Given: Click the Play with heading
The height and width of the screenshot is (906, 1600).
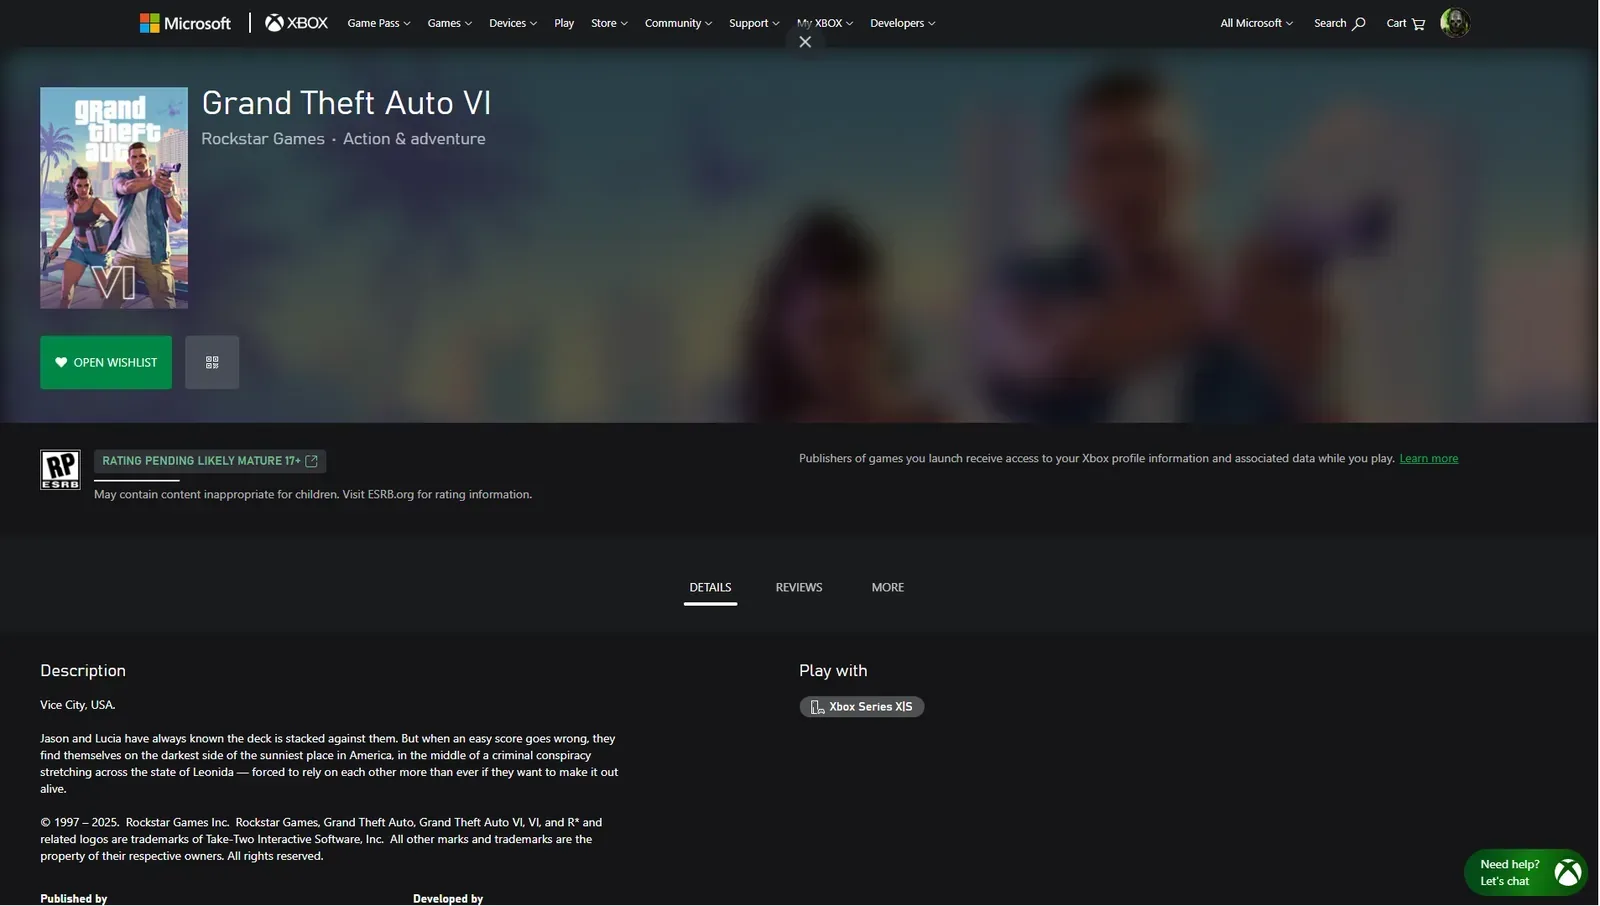Looking at the screenshot, I should click(x=833, y=671).
